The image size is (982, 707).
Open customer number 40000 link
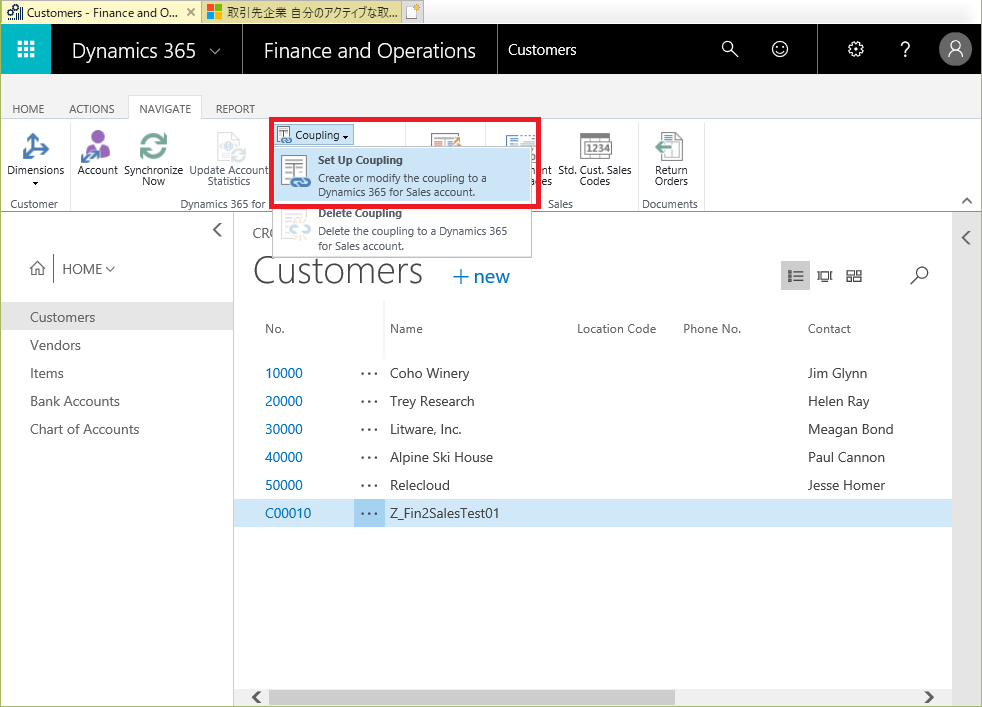284,457
